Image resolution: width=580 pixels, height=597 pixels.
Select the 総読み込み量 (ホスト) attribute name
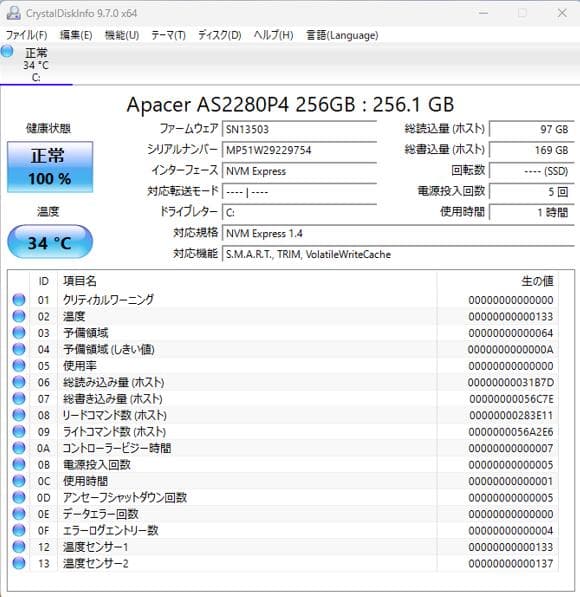coord(113,382)
